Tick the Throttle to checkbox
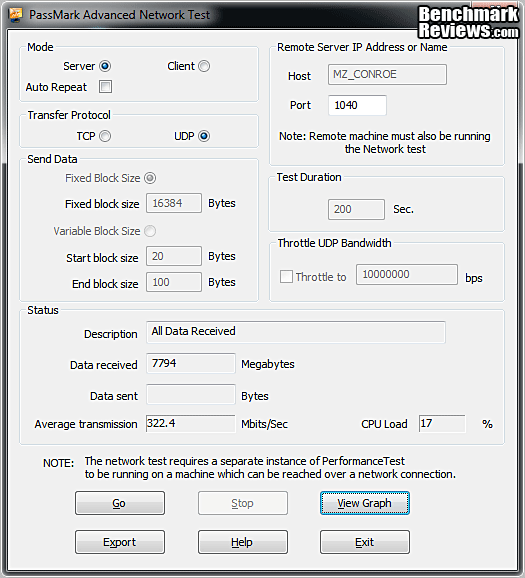This screenshot has width=525, height=578. pos(286,276)
